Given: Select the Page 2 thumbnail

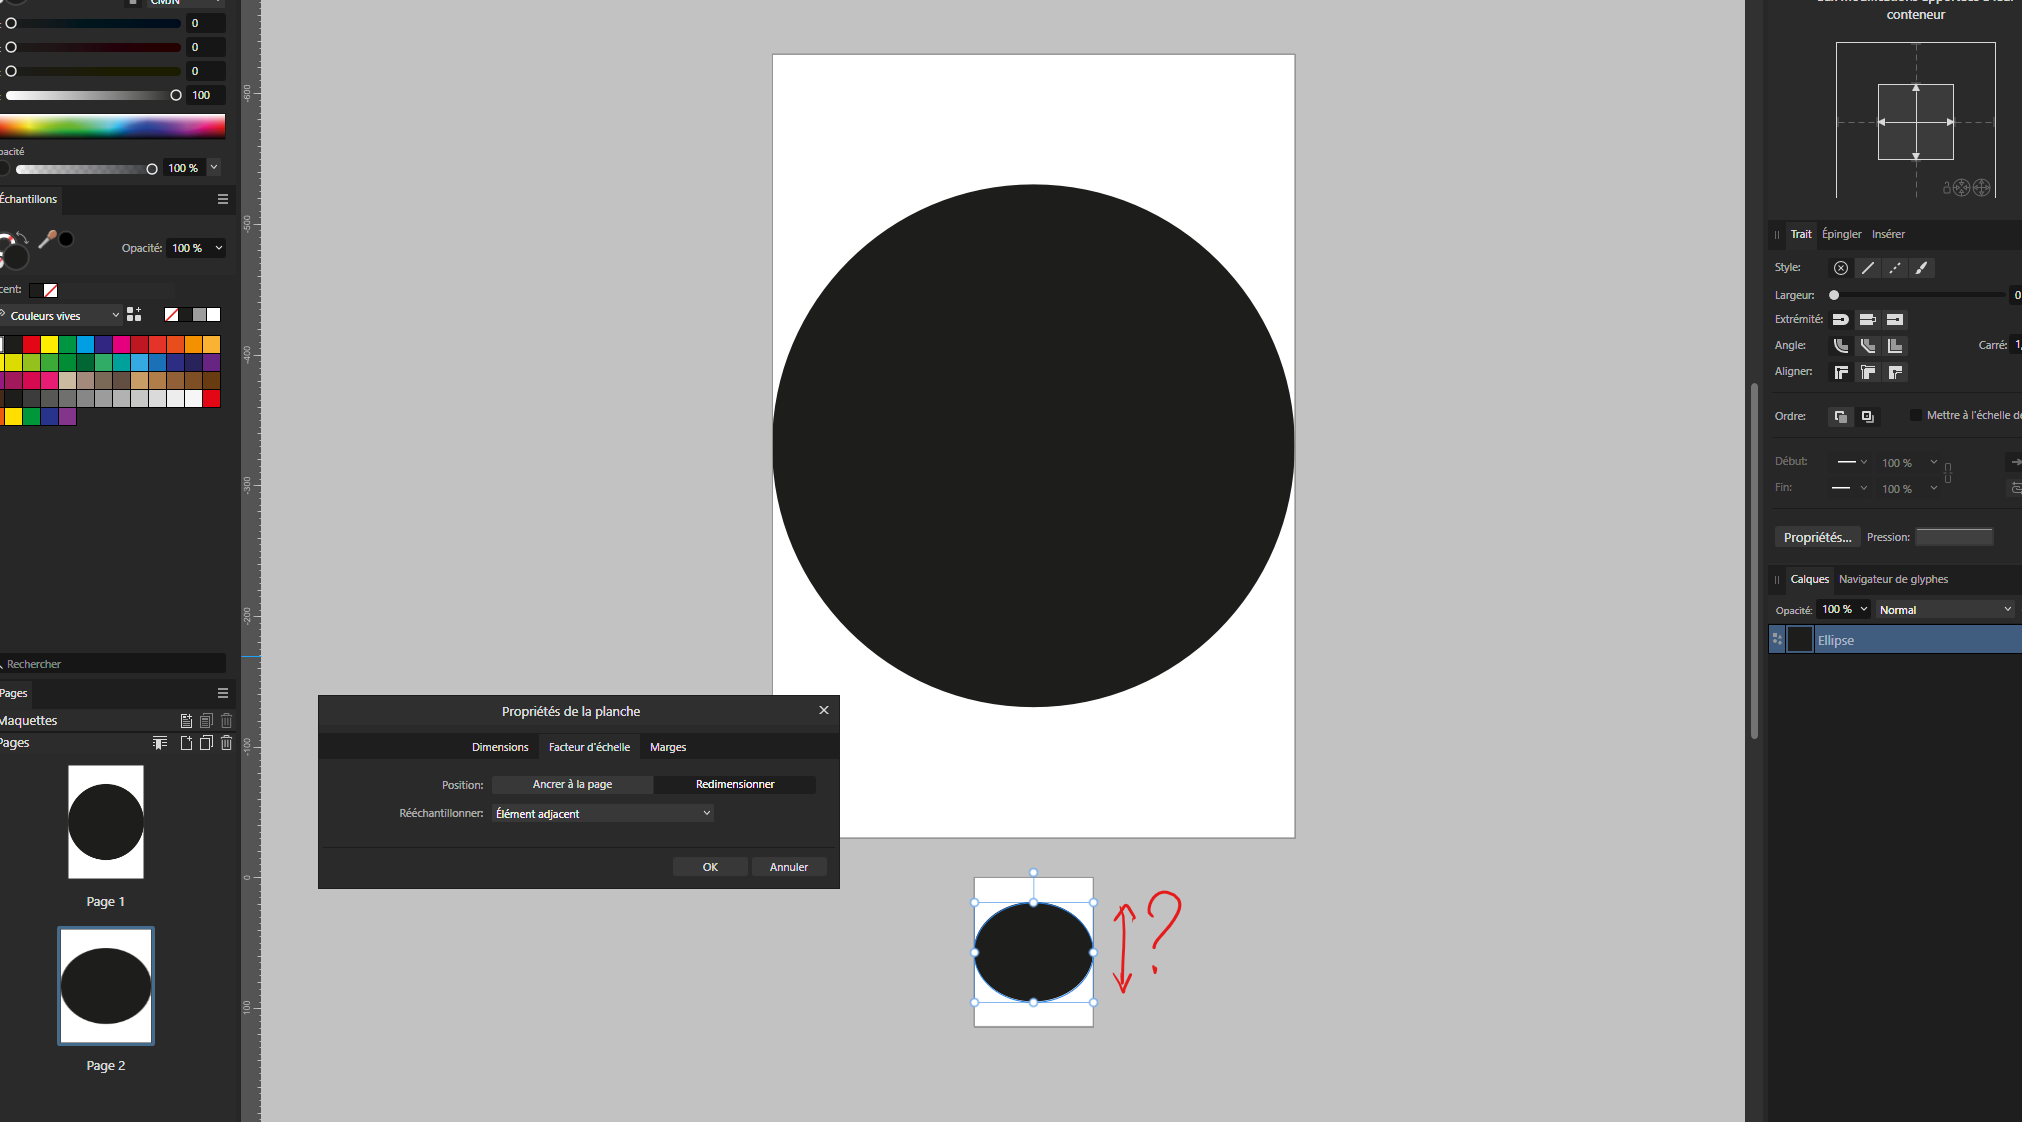Looking at the screenshot, I should pos(106,986).
